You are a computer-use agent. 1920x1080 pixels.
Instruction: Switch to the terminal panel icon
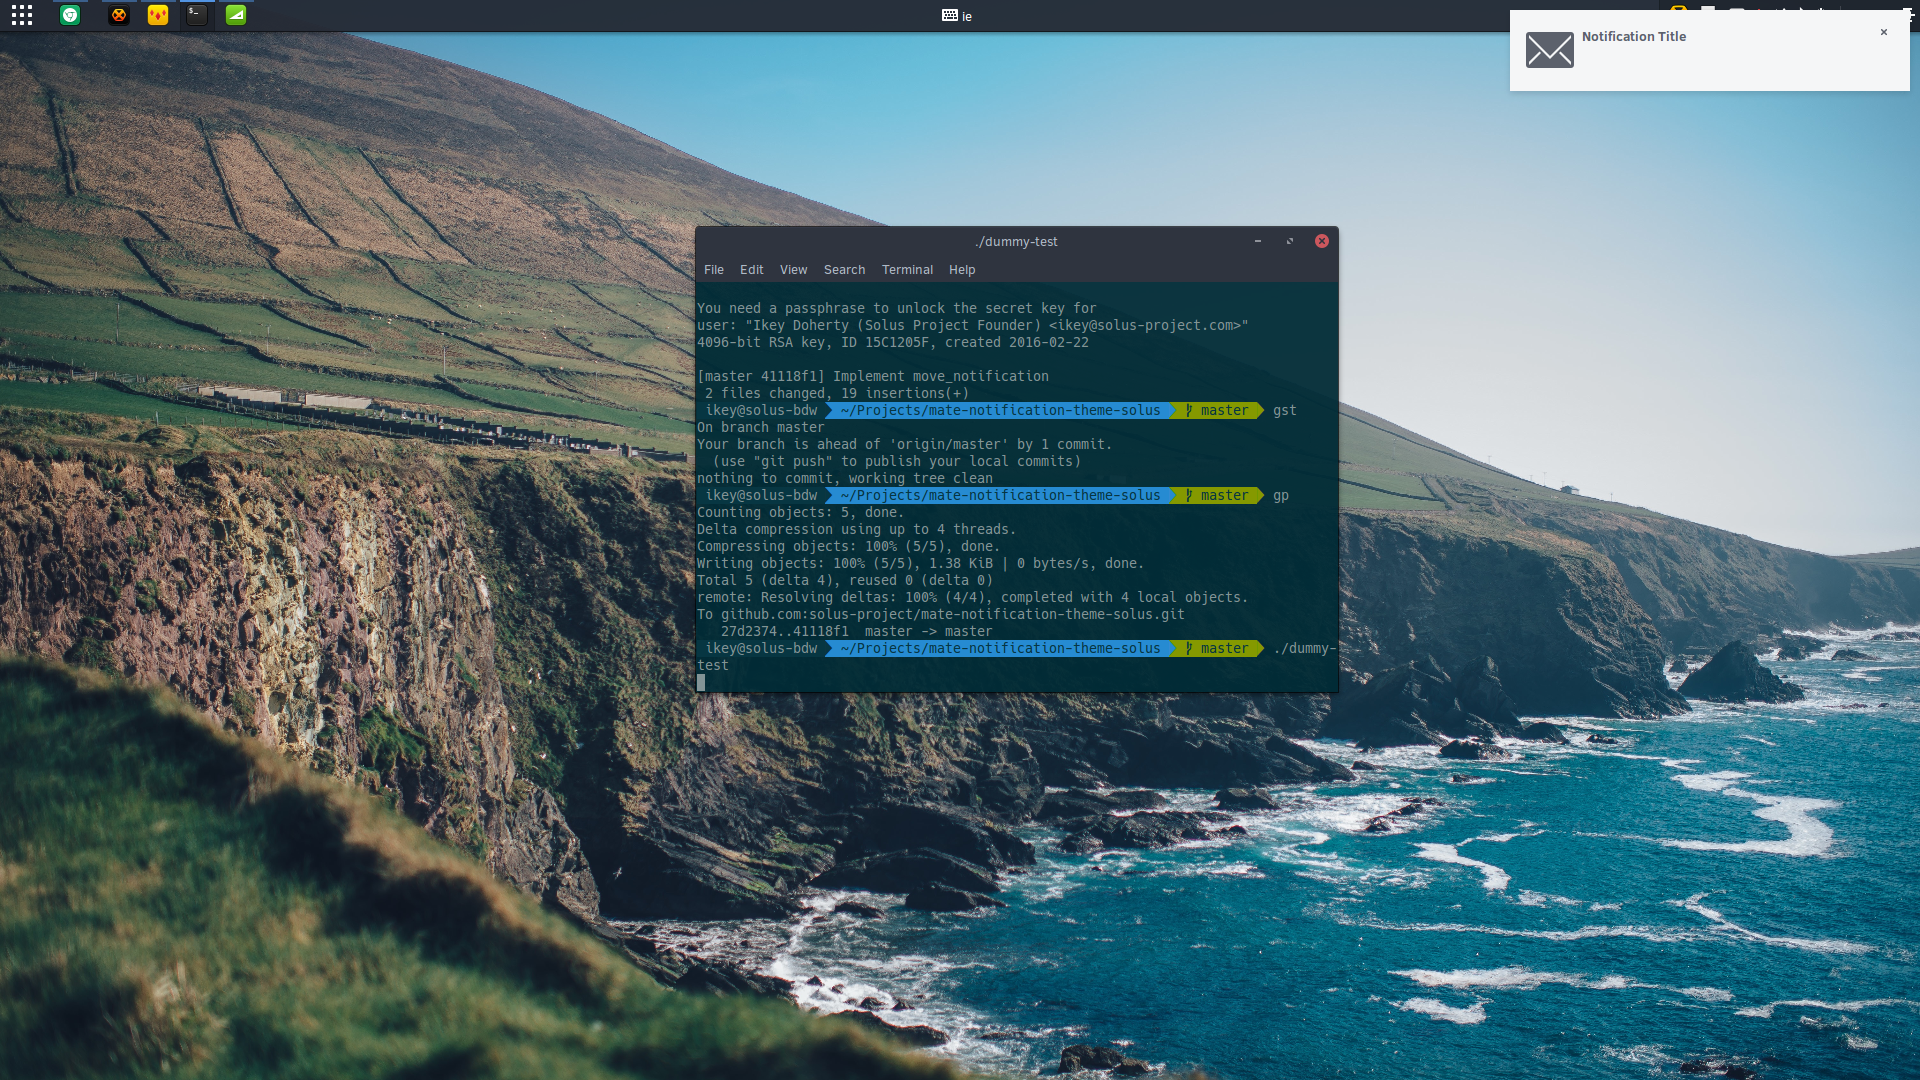coord(197,15)
